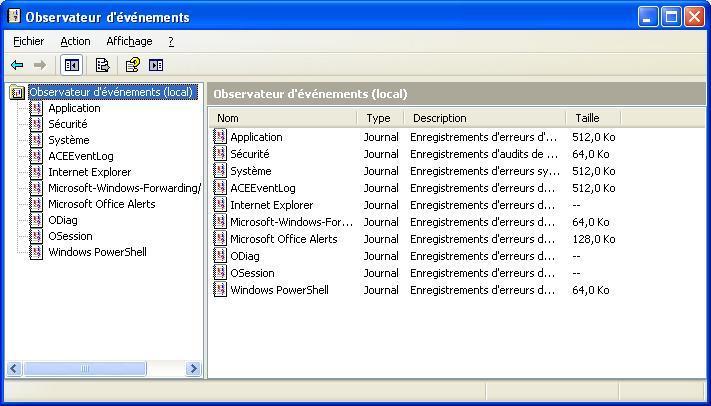Image resolution: width=711 pixels, height=406 pixels.
Task: Select Application log in the tree
Action: 74,108
